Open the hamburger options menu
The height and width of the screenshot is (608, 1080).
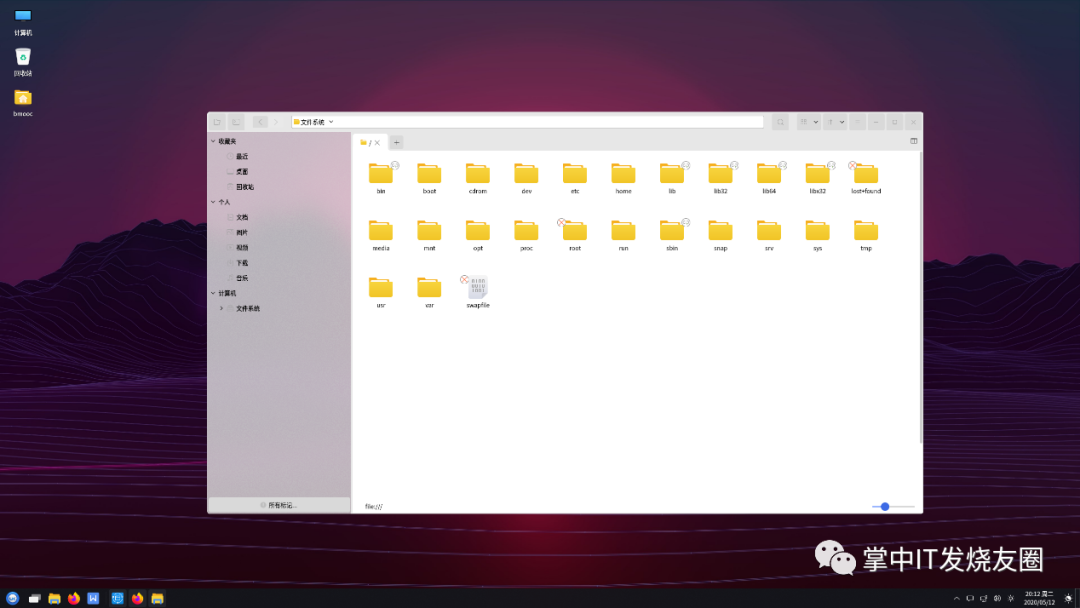pyautogui.click(x=858, y=122)
